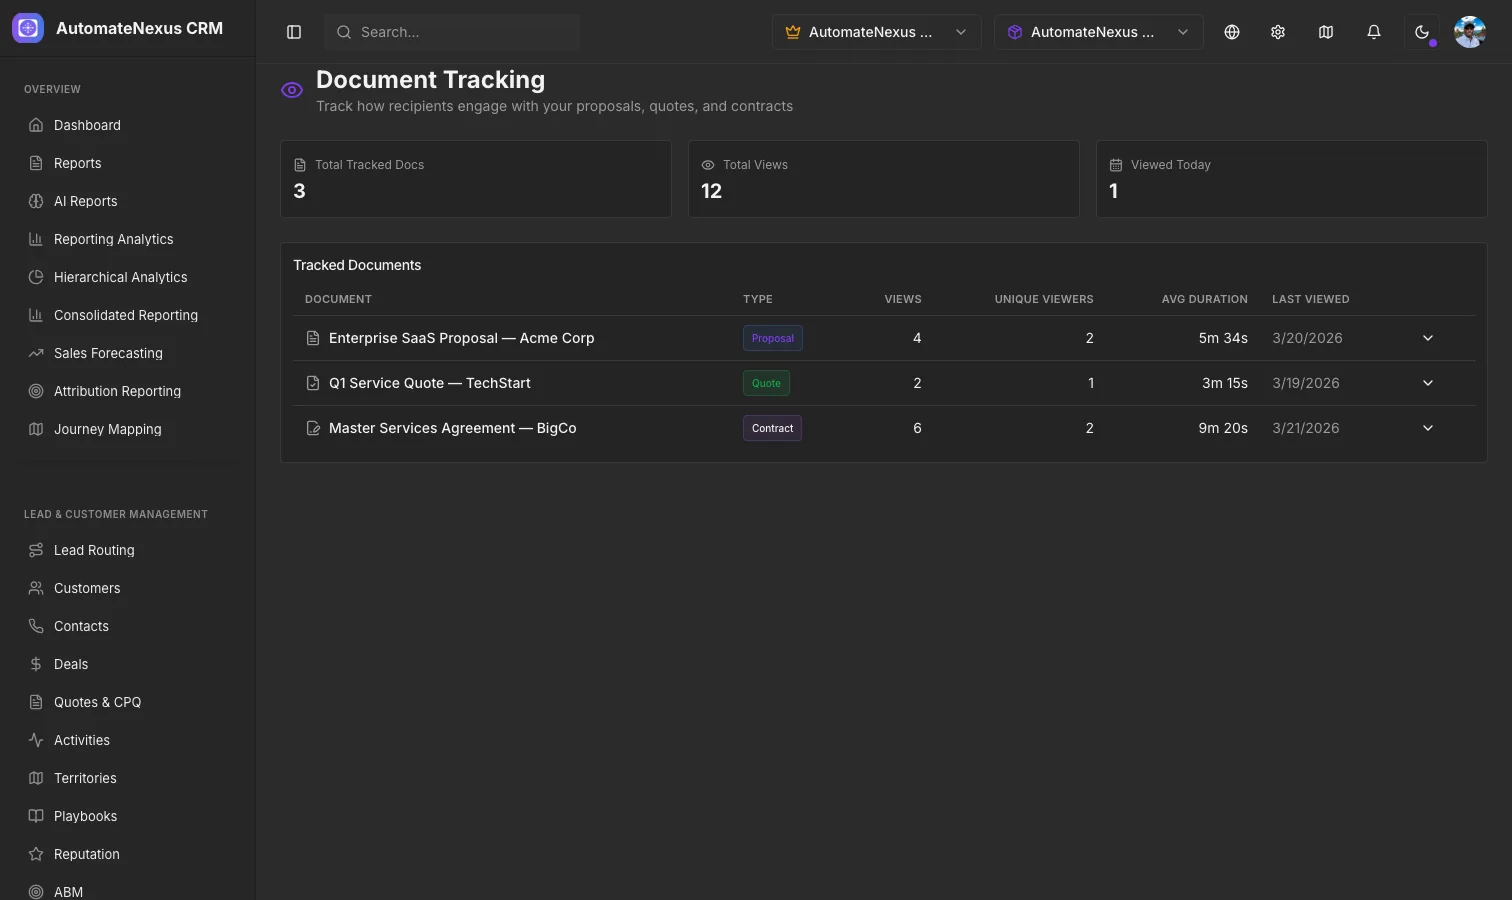Click the Contacts phone icon
Viewport: 1512px width, 900px height.
36,626
